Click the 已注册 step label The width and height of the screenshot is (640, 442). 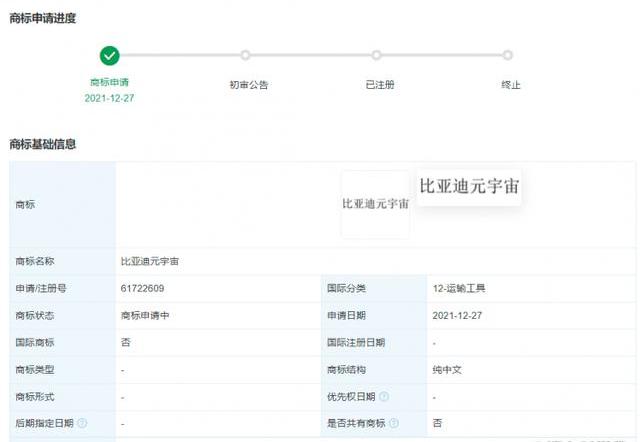pyautogui.click(x=380, y=85)
